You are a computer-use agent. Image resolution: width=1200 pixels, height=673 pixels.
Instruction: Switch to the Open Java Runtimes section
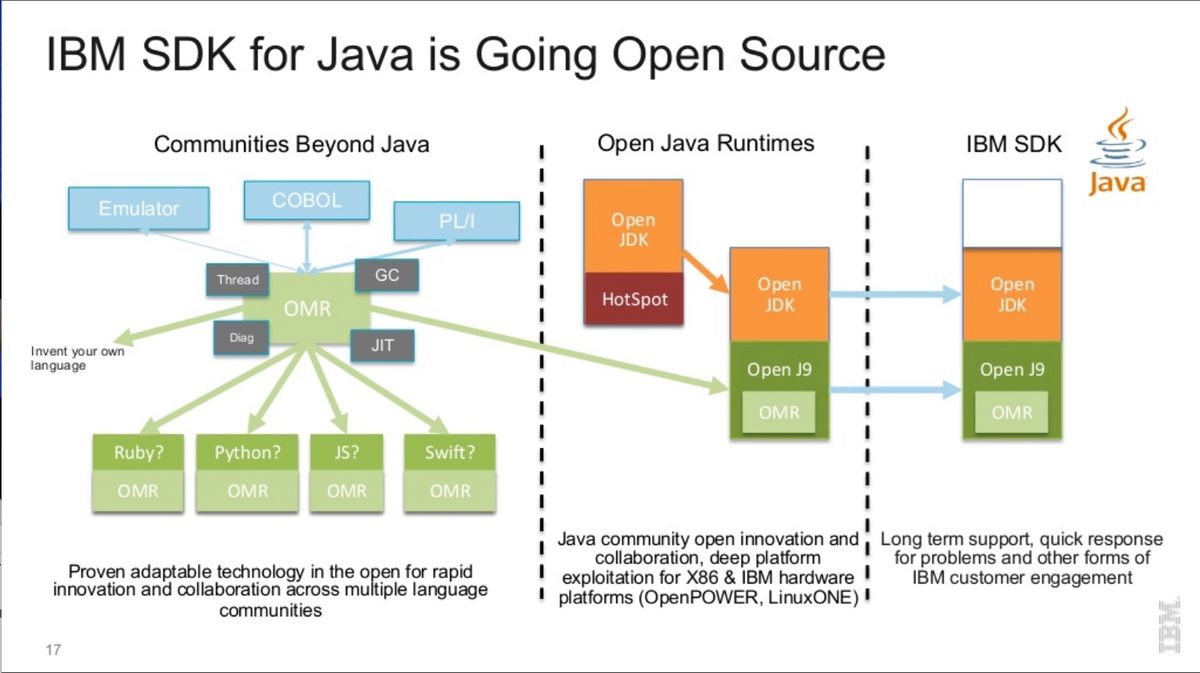tap(707, 142)
